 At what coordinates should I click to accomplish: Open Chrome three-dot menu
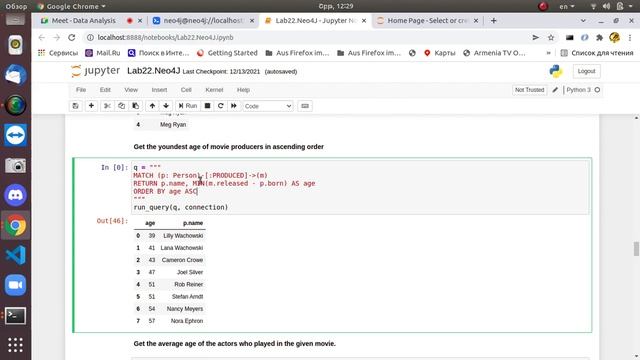click(630, 38)
